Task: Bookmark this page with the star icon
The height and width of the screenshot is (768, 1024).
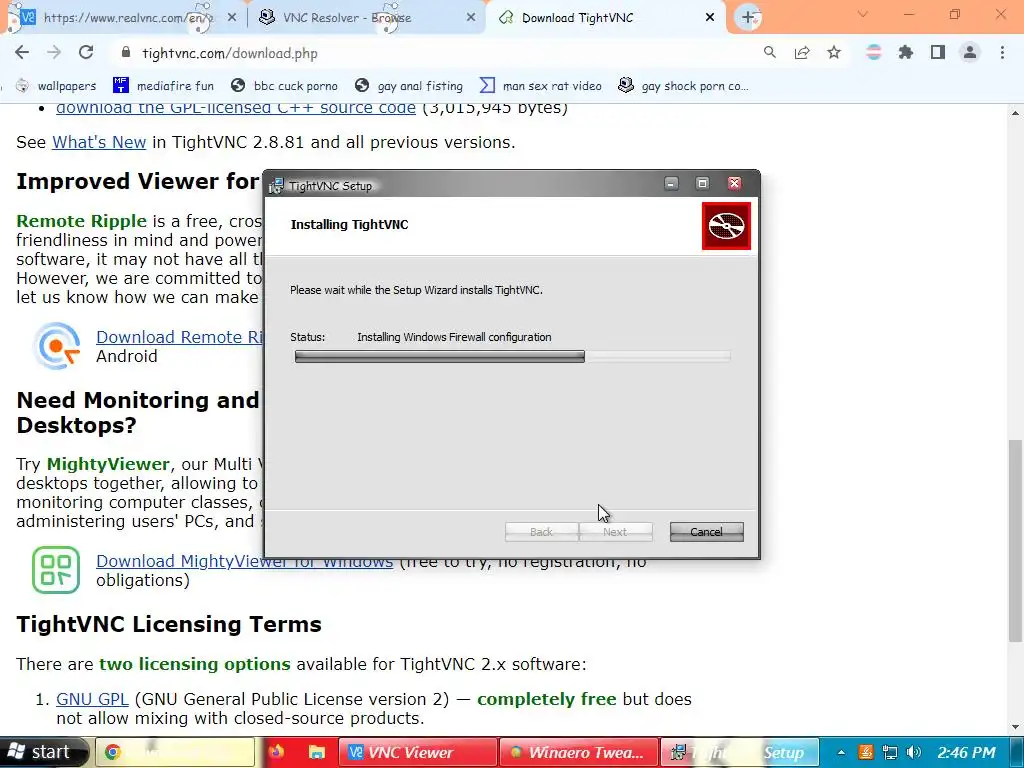Action: click(834, 53)
